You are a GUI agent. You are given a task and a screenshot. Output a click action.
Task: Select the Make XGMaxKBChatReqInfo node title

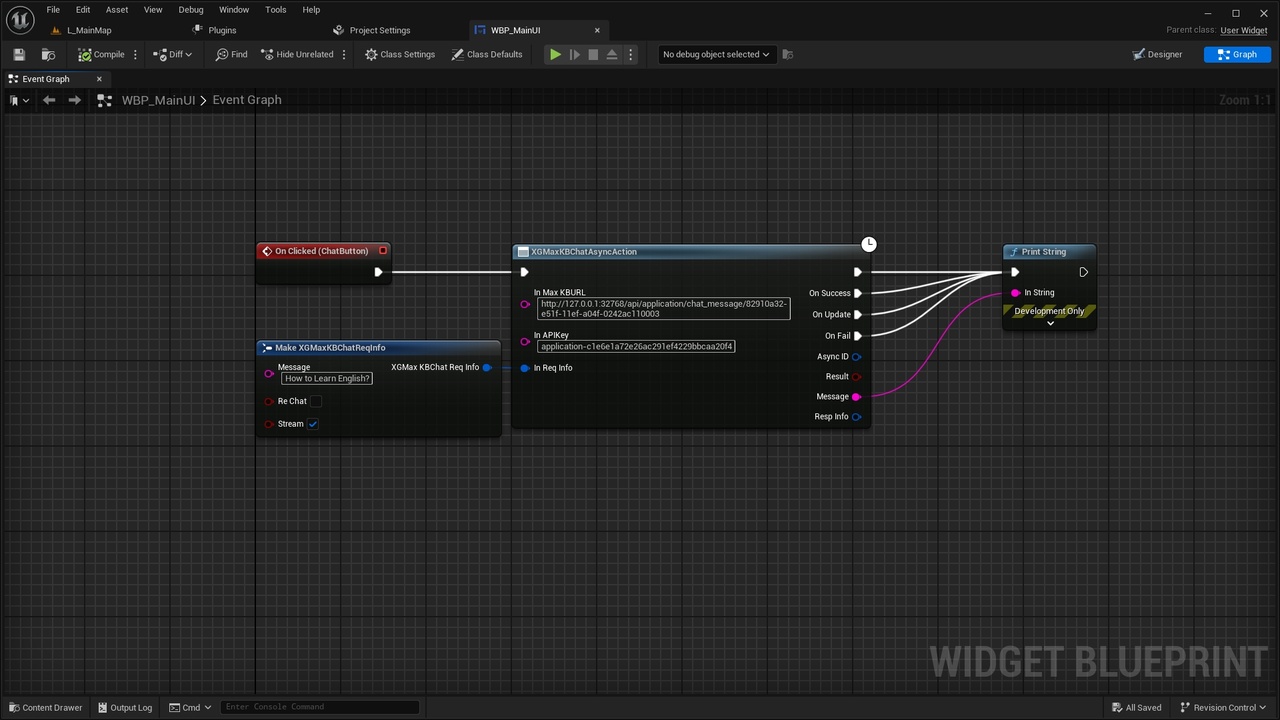330,348
